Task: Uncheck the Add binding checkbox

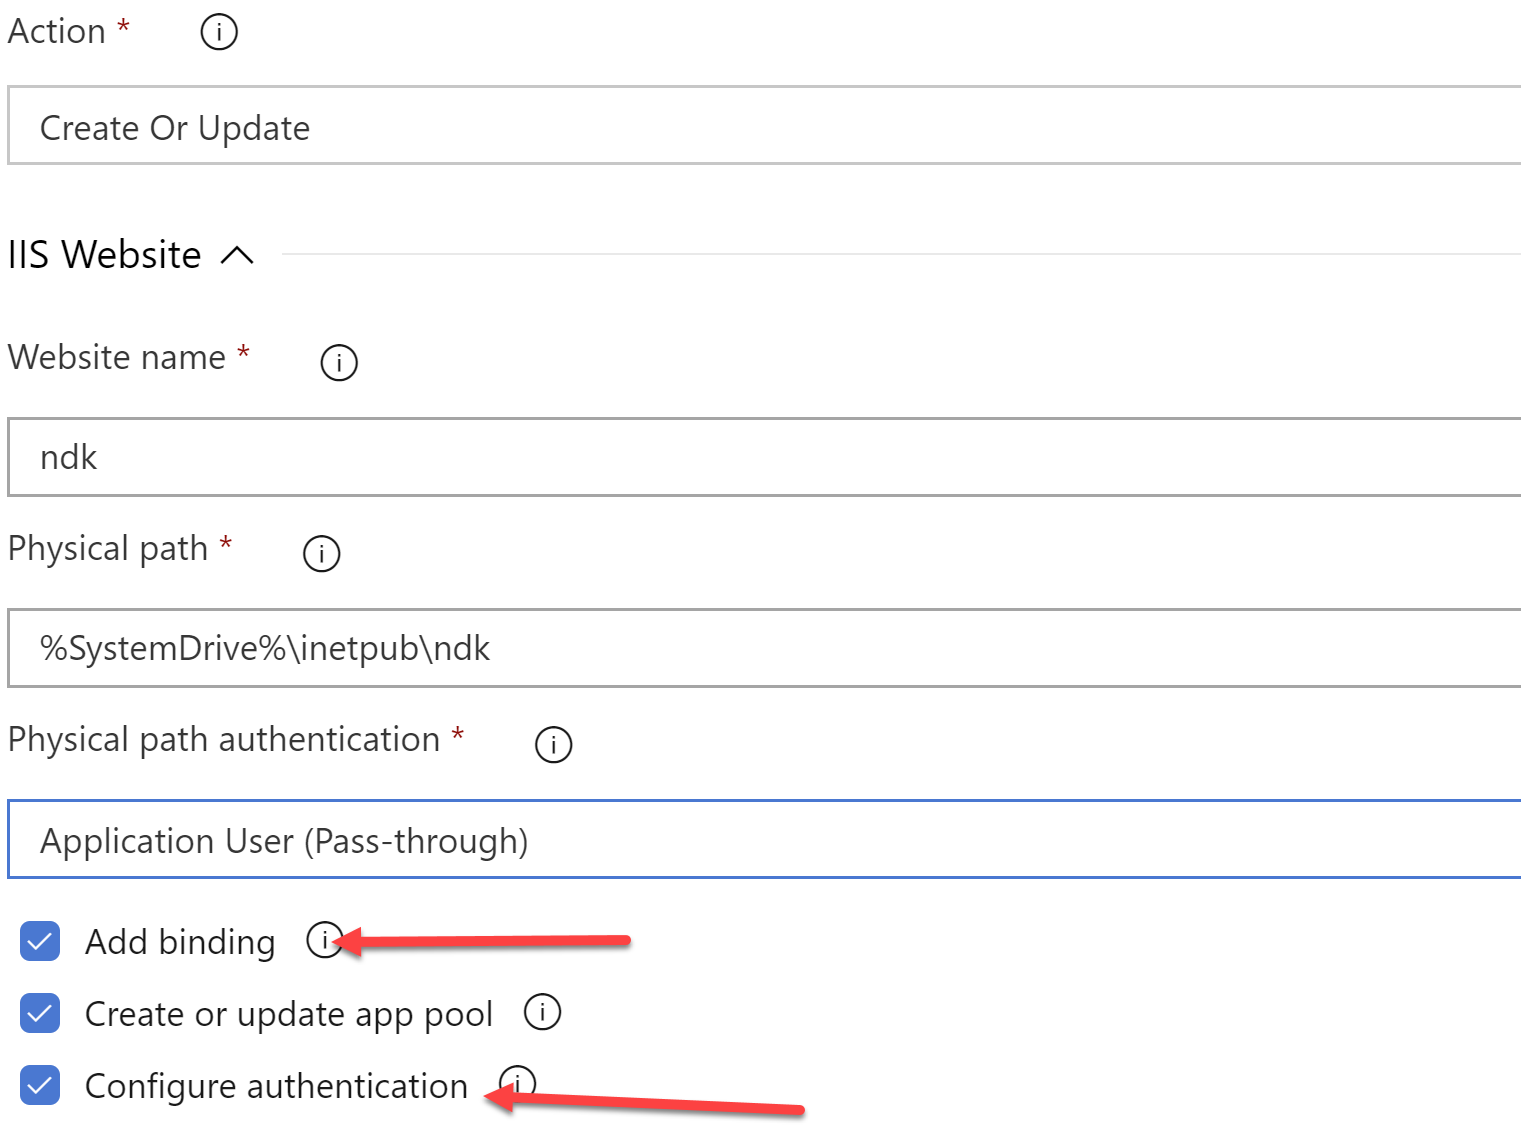Action: coord(40,941)
